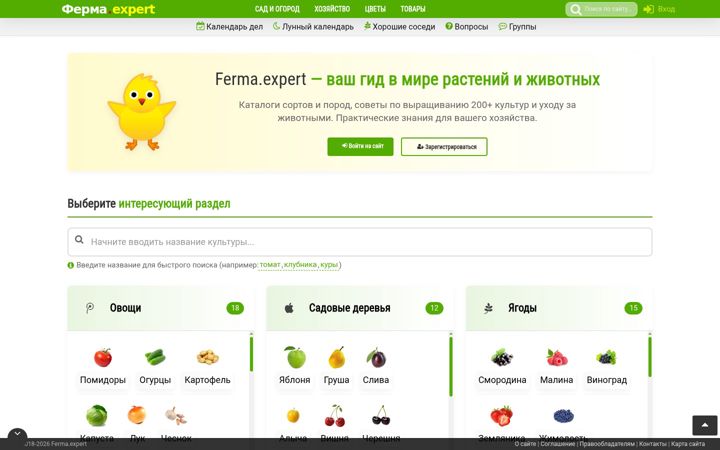Viewport: 720px width, 450px height.
Task: Open the Смородина currant icon
Action: (x=502, y=358)
